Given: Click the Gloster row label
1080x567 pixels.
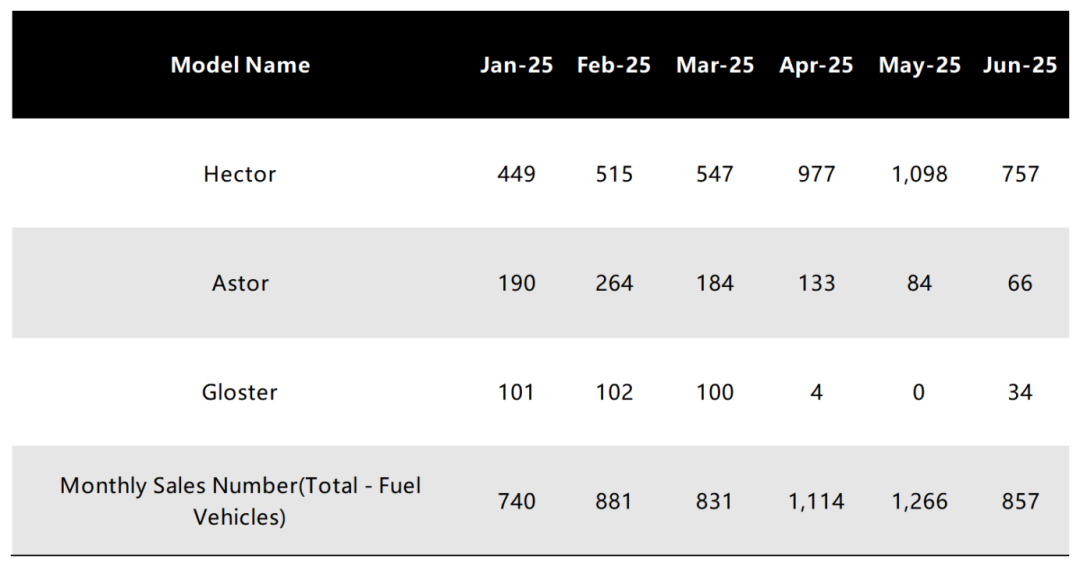Looking at the screenshot, I should (240, 392).
